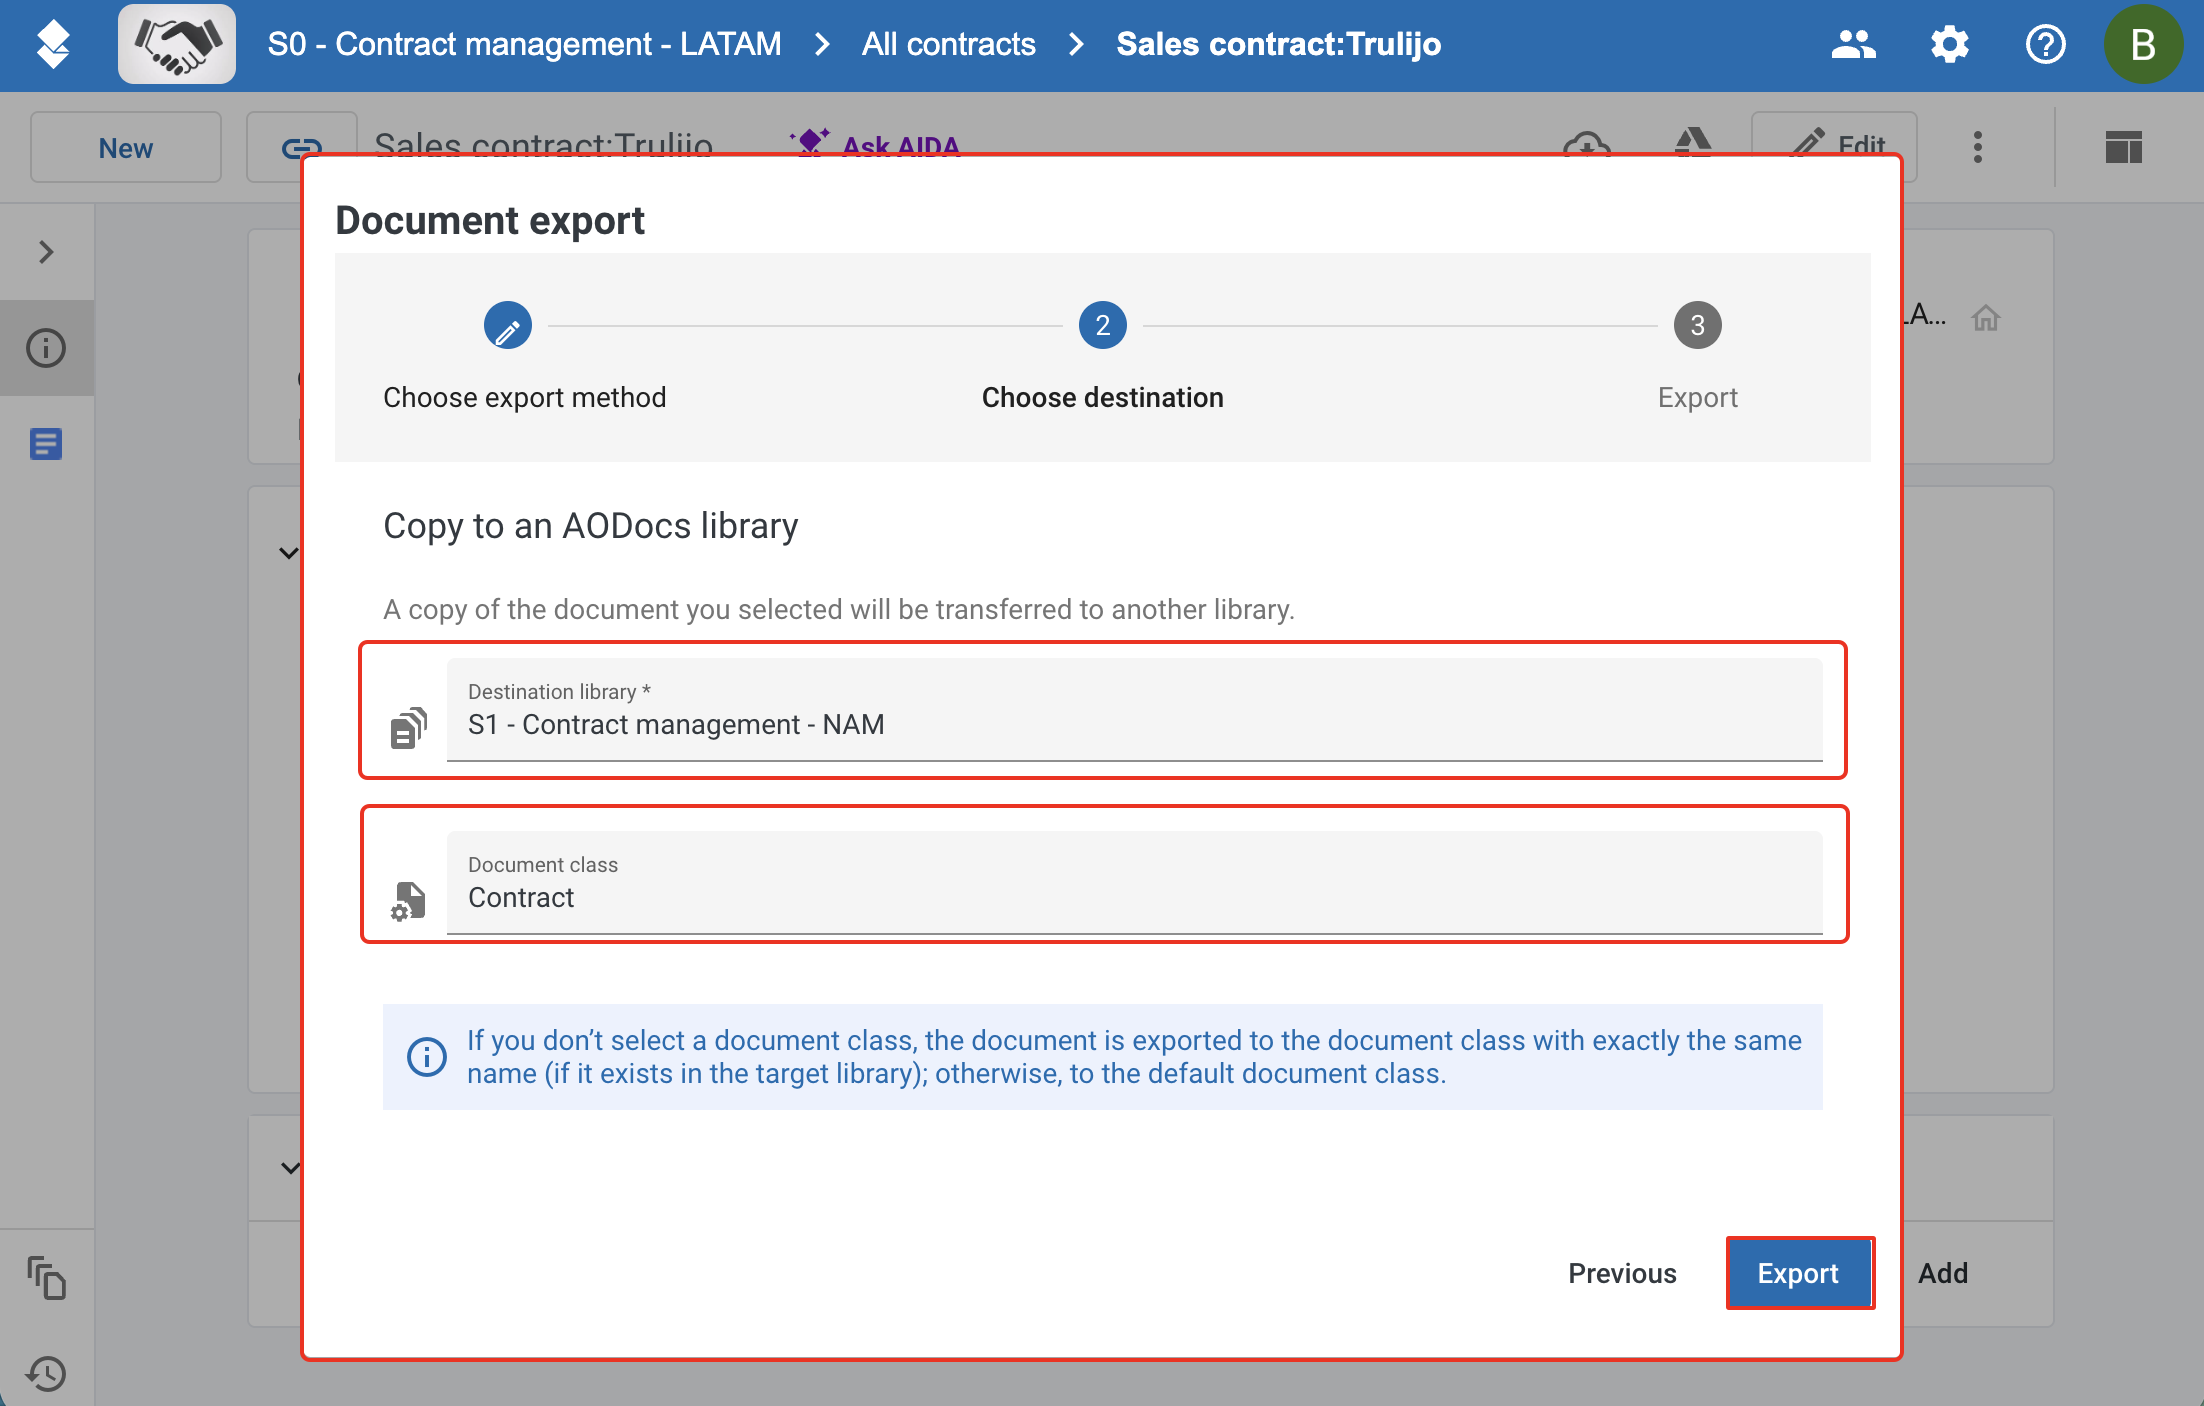Collapse the lower section chevron behind dialog
Viewport: 2204px width, 1406px height.
290,1168
